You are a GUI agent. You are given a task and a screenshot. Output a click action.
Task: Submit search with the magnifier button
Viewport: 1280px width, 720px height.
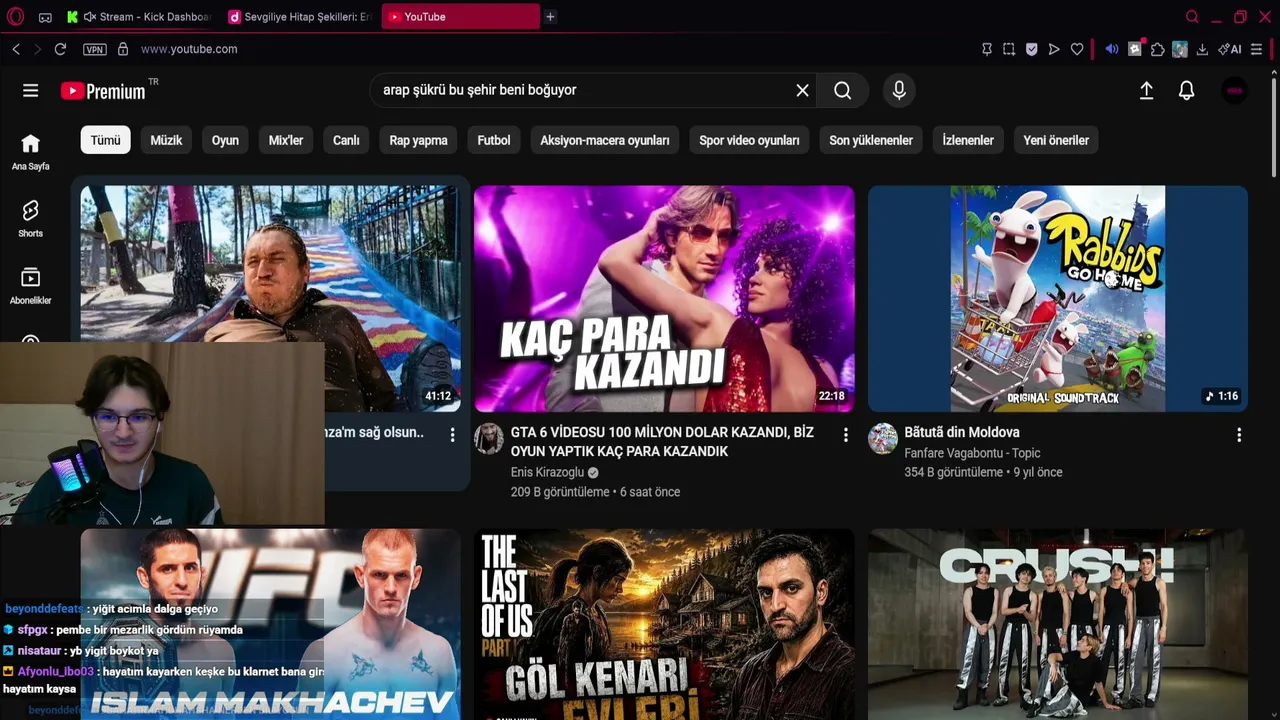(x=843, y=91)
